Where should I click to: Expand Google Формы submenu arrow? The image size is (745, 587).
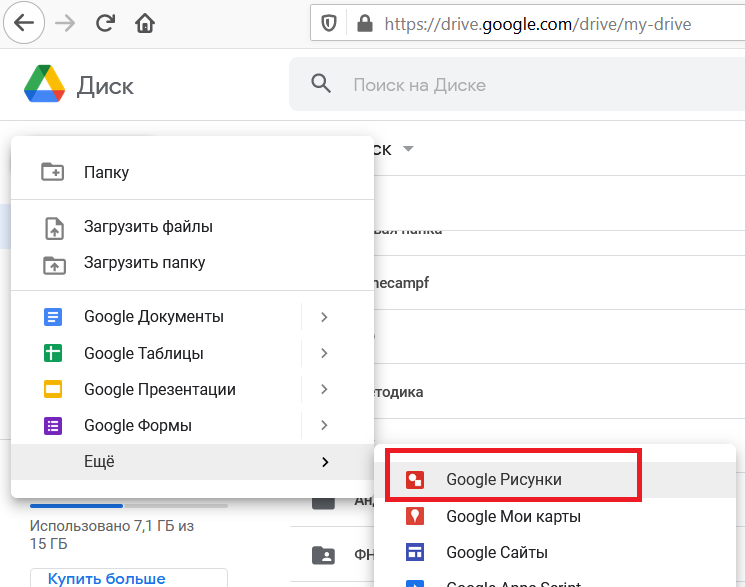[324, 425]
